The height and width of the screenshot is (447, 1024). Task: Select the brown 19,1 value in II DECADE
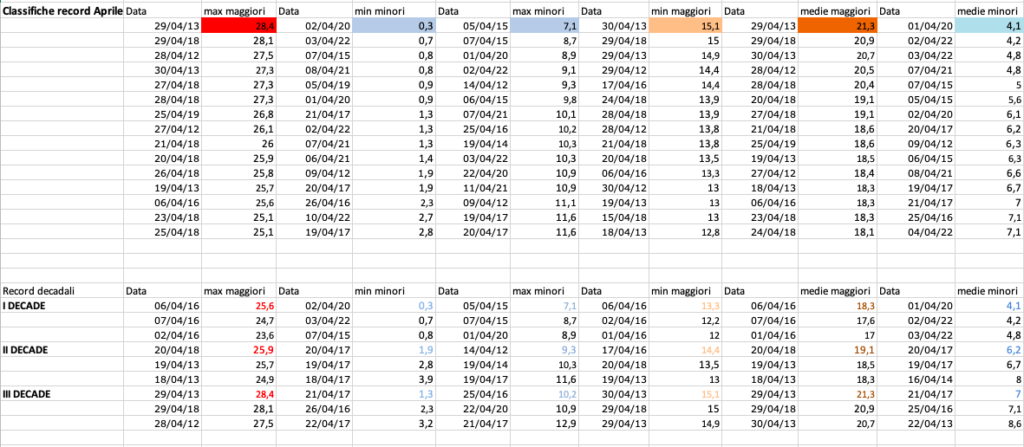click(x=839, y=349)
